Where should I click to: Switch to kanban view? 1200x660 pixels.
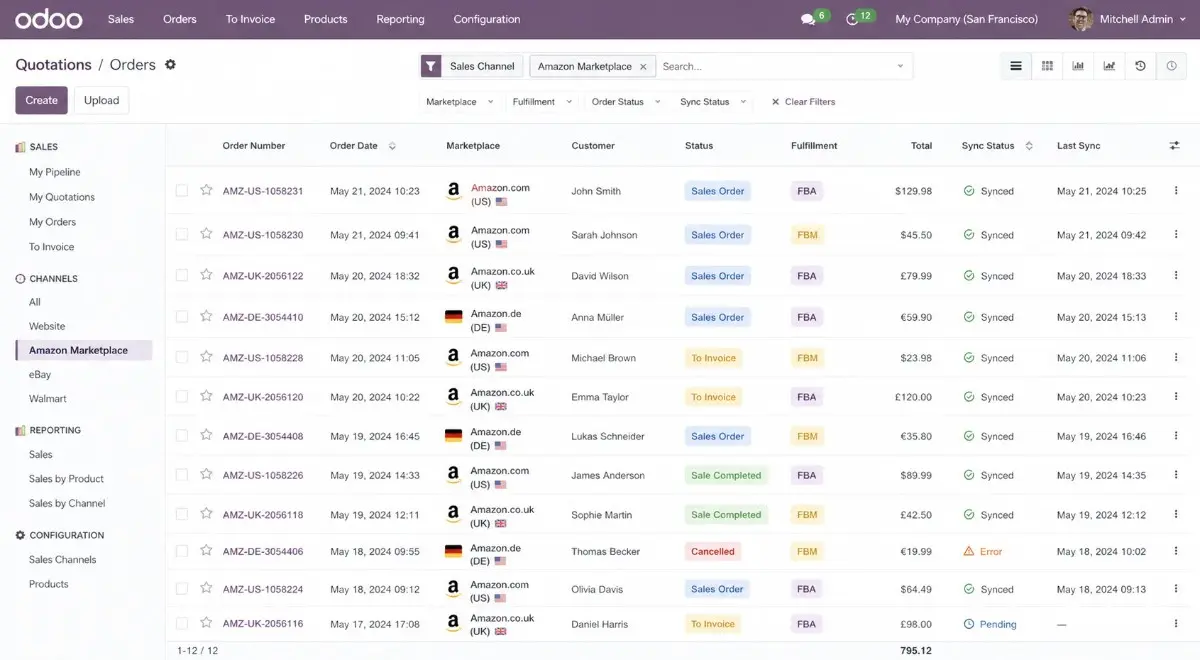(x=1047, y=66)
